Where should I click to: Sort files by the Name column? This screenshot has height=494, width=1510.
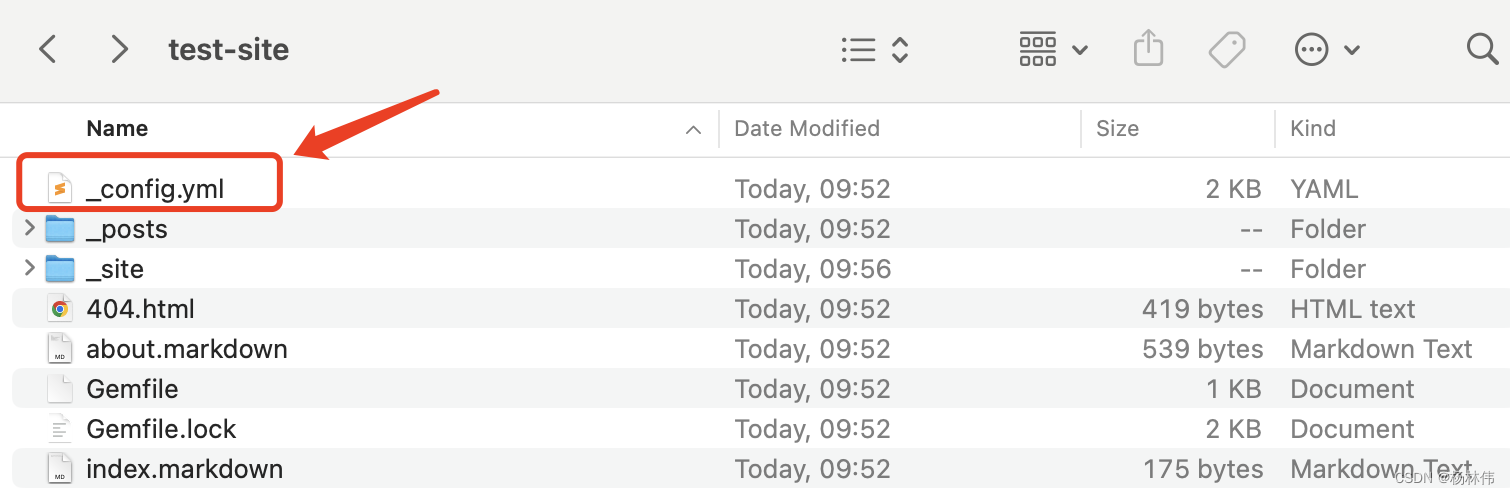pos(117,129)
